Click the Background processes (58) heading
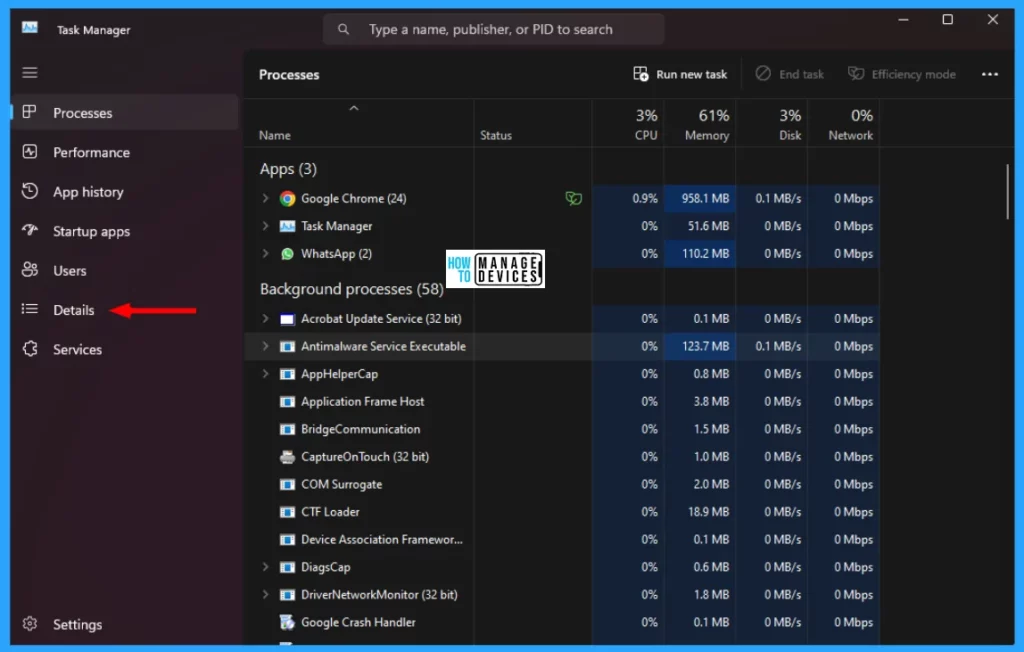This screenshot has height=652, width=1024. [352, 289]
